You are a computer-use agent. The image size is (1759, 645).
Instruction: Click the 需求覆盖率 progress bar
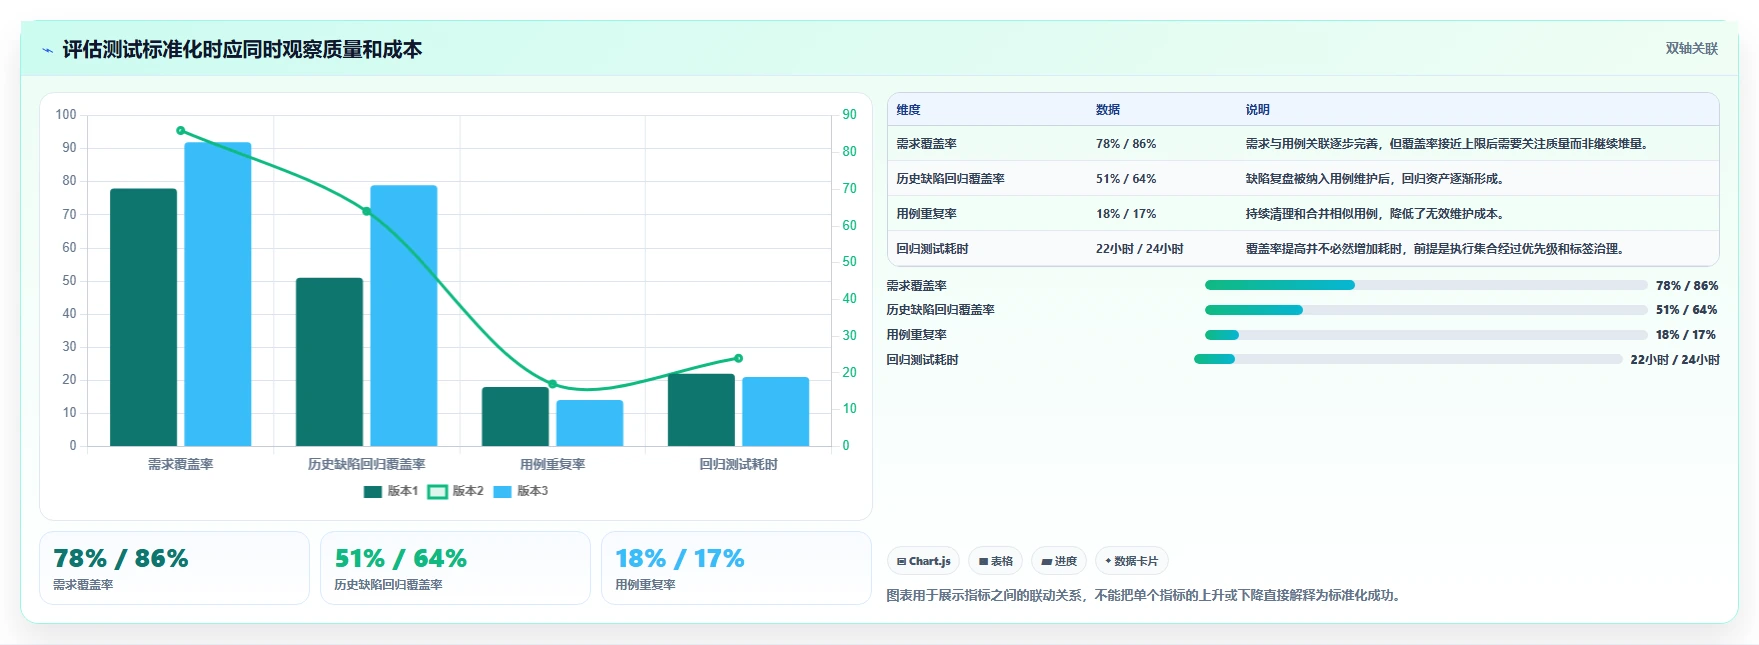1426,285
